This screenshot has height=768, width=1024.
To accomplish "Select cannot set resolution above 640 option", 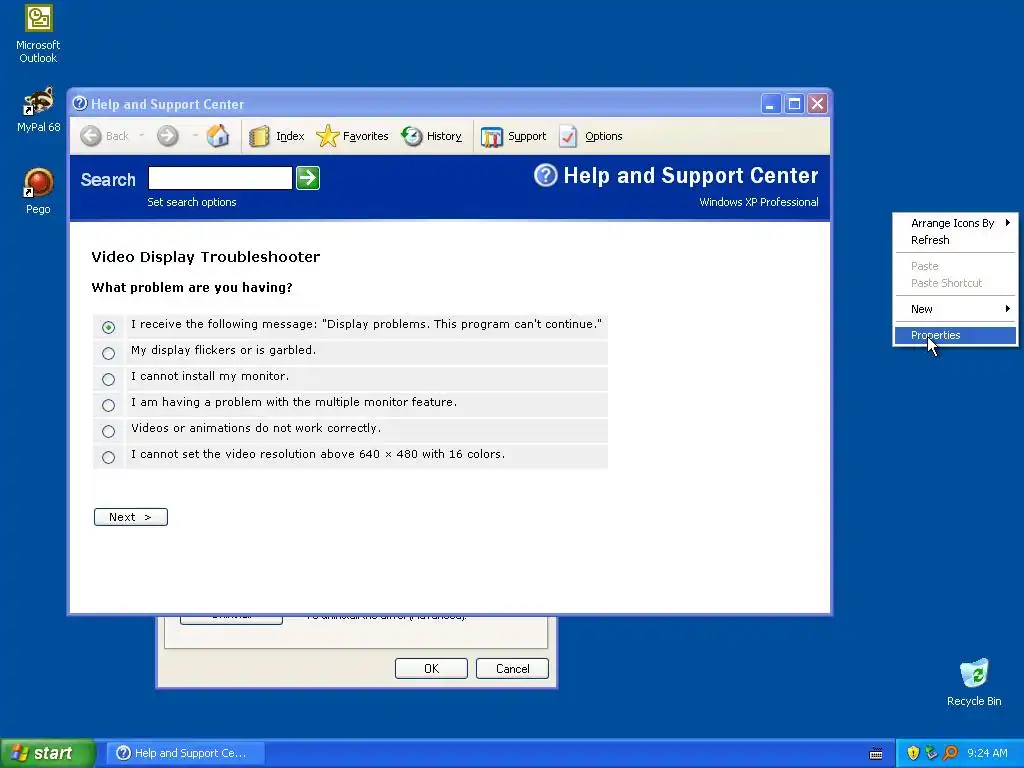I will pos(108,458).
